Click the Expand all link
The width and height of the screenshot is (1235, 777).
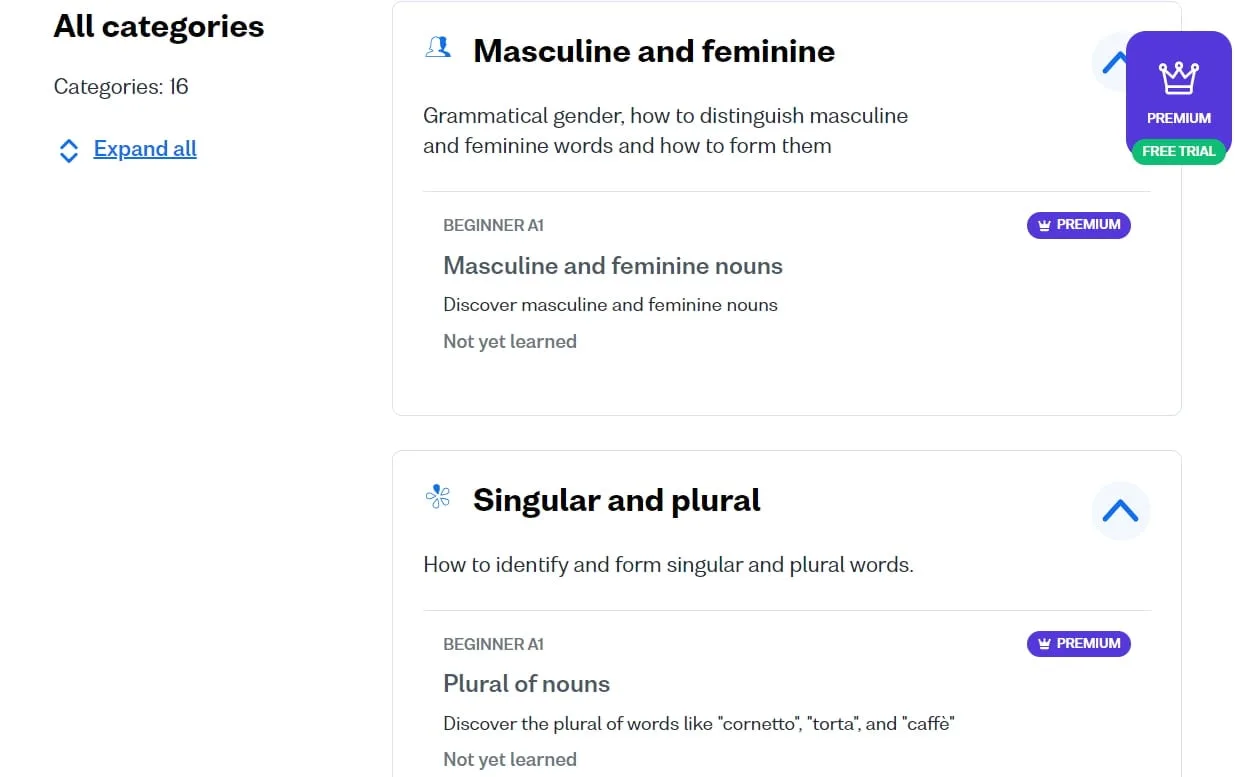click(x=145, y=149)
